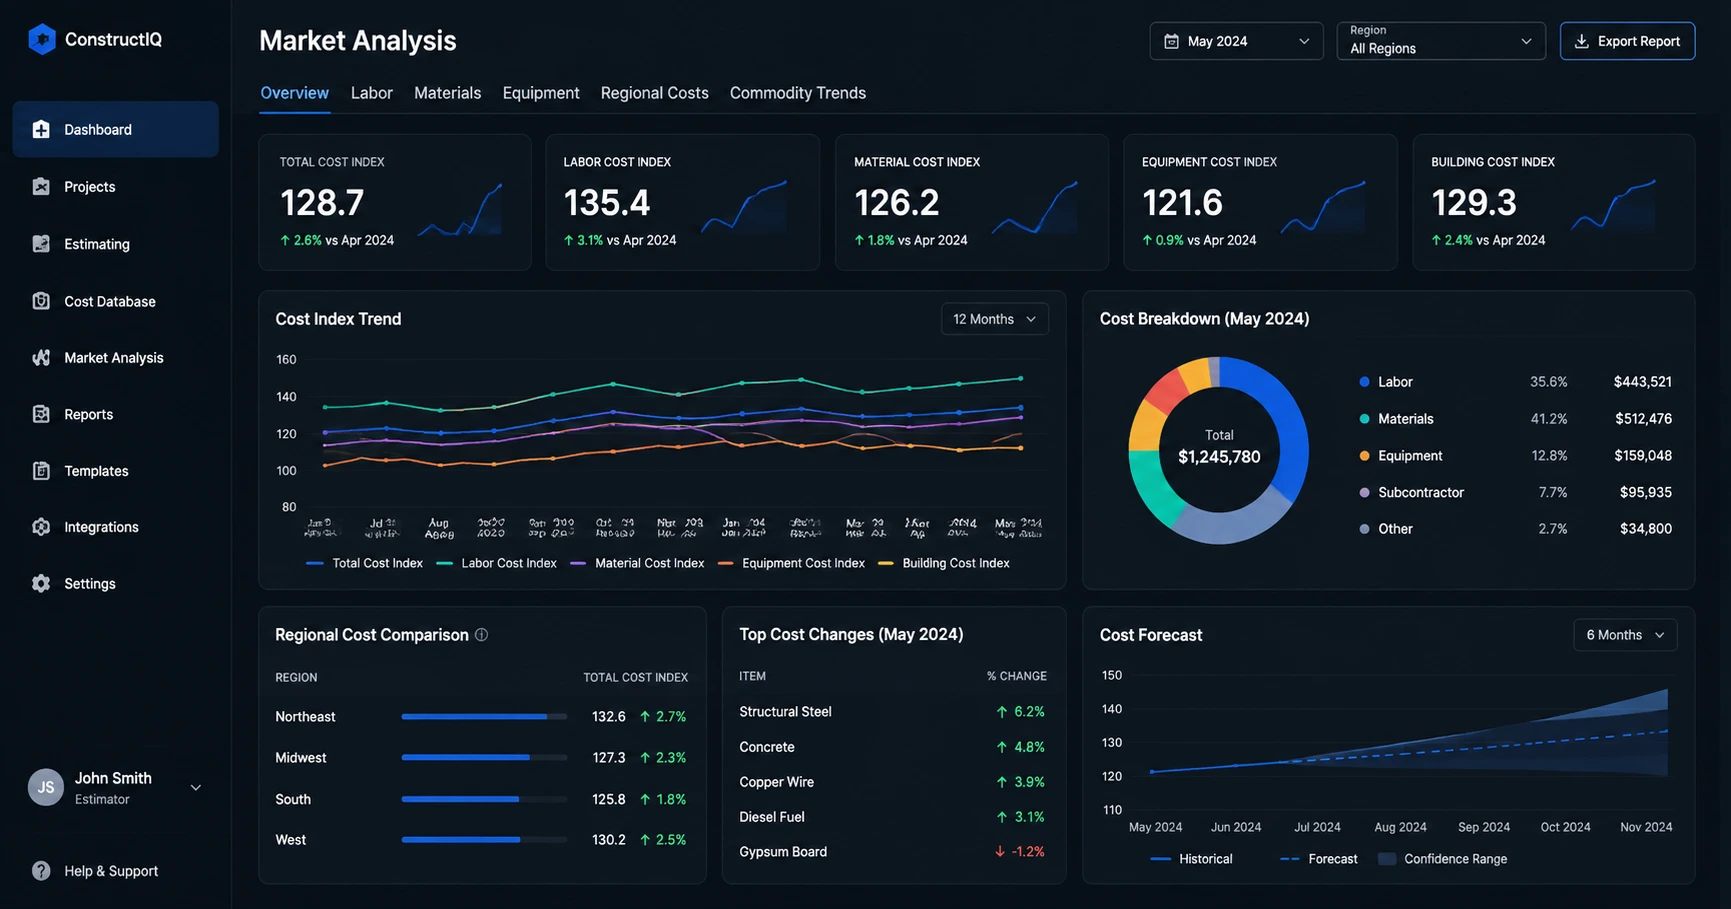Image resolution: width=1731 pixels, height=909 pixels.
Task: Click the Estimating sidebar icon
Action: 41,244
